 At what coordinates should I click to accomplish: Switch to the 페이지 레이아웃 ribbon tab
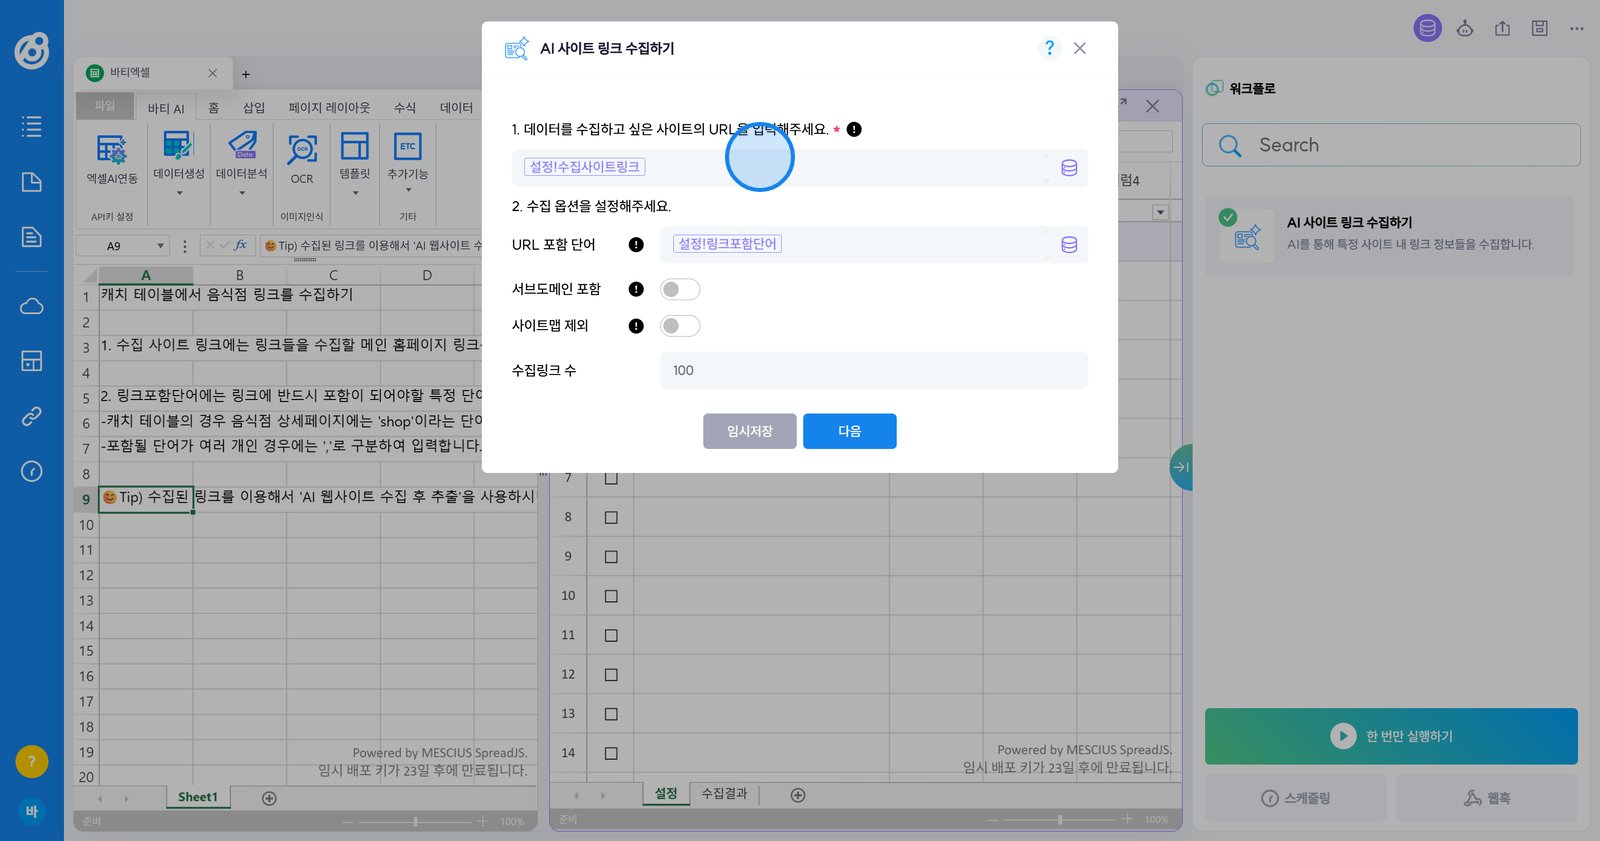tap(329, 108)
